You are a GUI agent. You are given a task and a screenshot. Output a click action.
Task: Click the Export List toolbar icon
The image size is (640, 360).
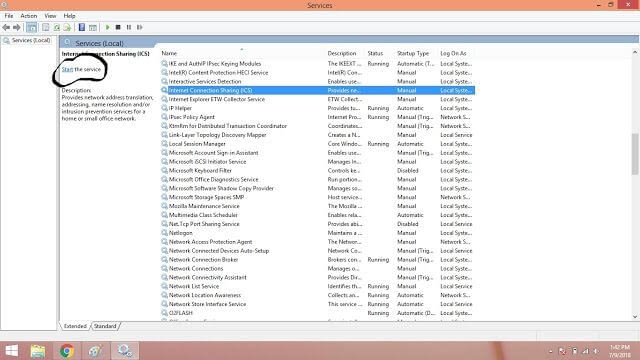pyautogui.click(x=67, y=27)
